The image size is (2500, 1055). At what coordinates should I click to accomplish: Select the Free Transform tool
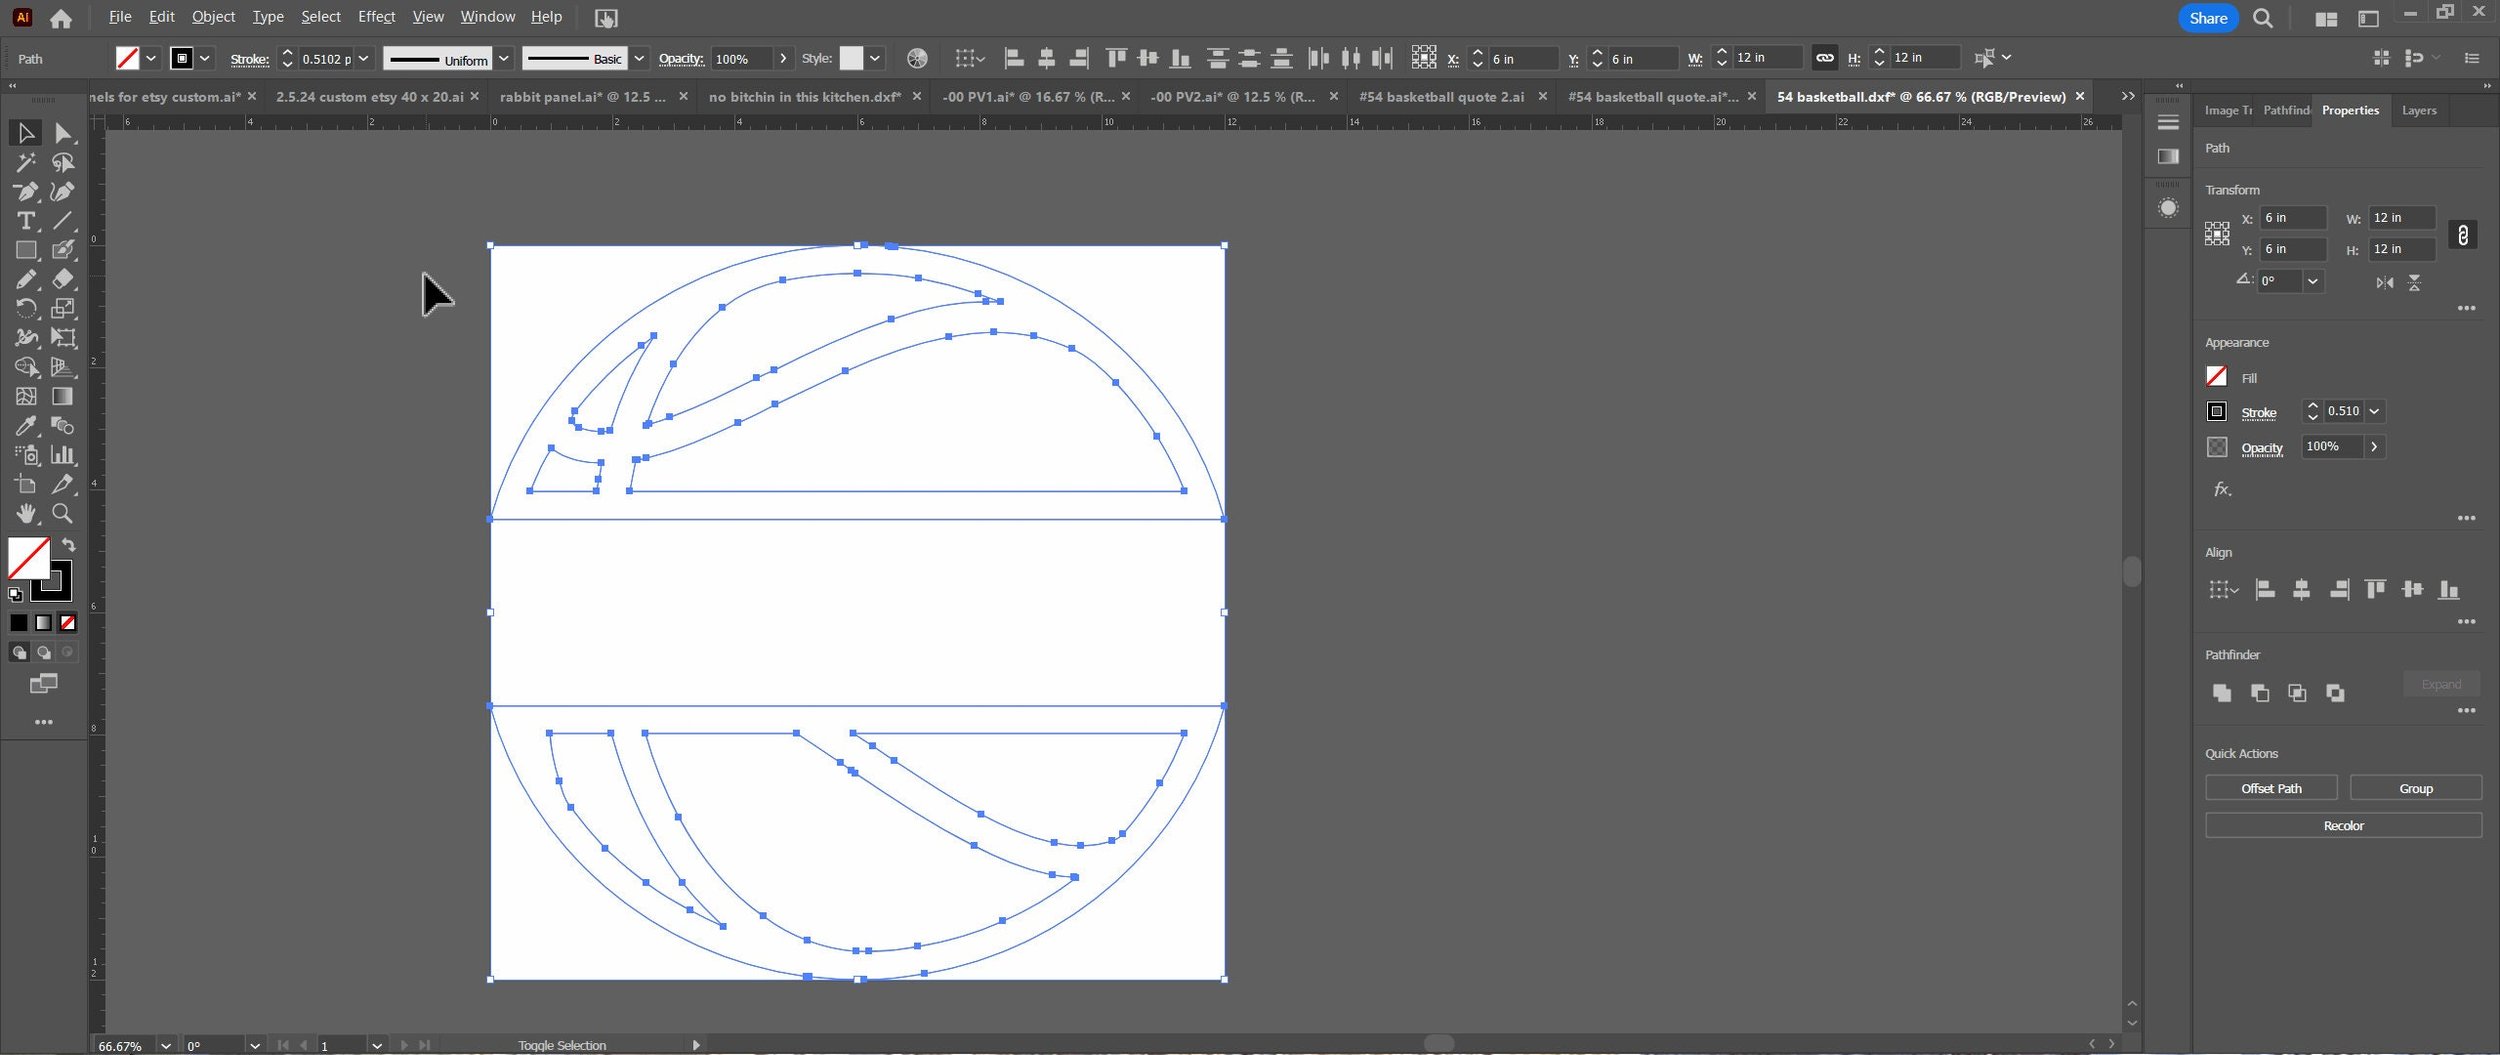(63, 338)
